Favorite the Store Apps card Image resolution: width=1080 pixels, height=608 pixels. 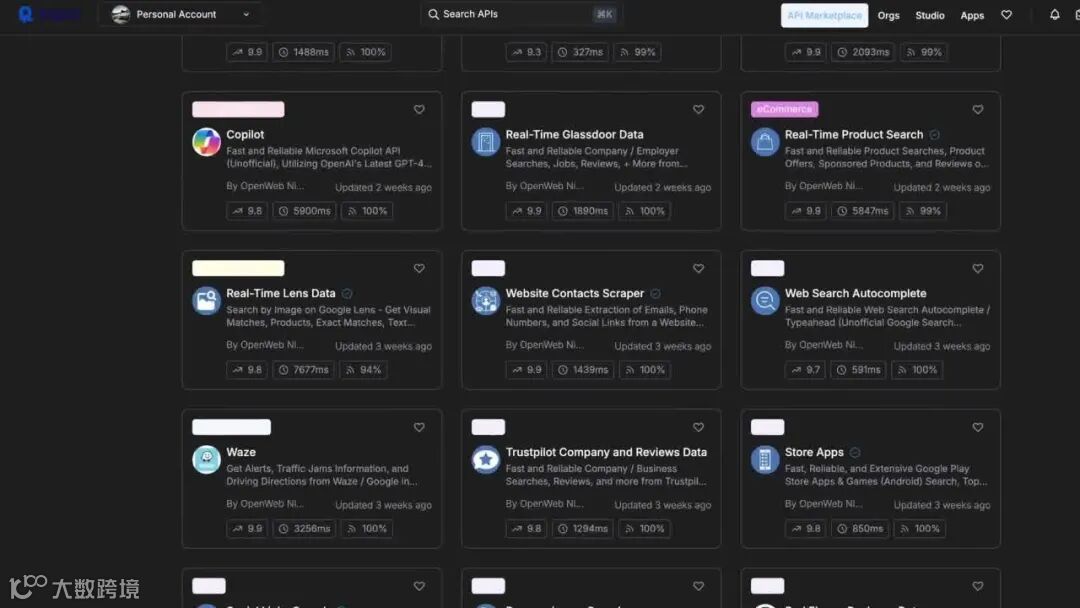[977, 428]
